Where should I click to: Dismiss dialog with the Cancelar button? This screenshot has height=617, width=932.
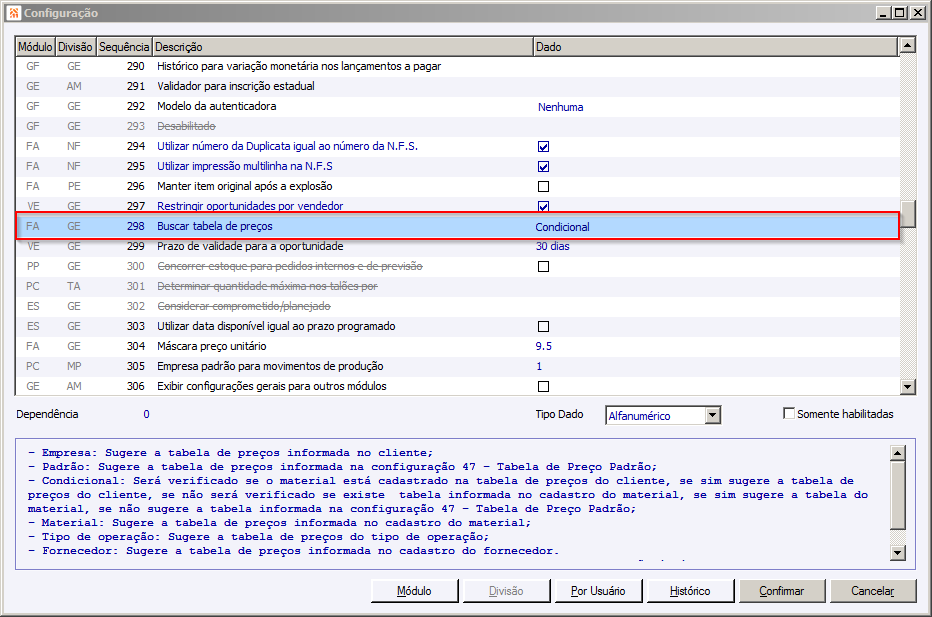tap(873, 591)
